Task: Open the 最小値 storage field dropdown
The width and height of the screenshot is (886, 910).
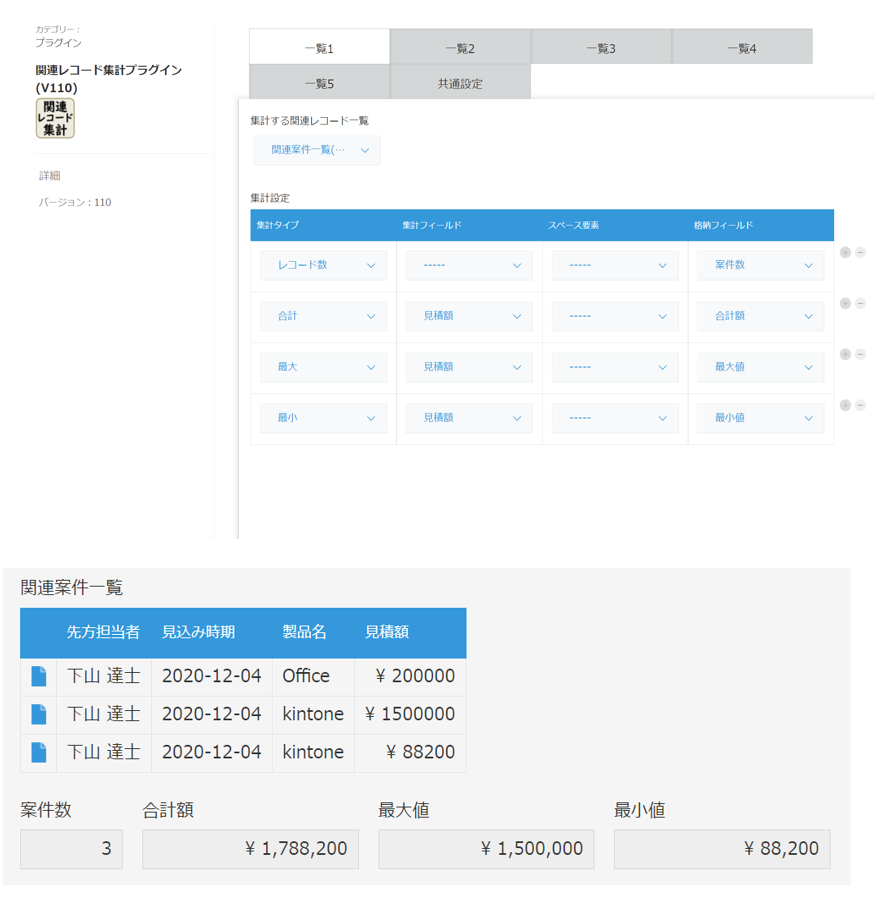Action: (x=760, y=418)
